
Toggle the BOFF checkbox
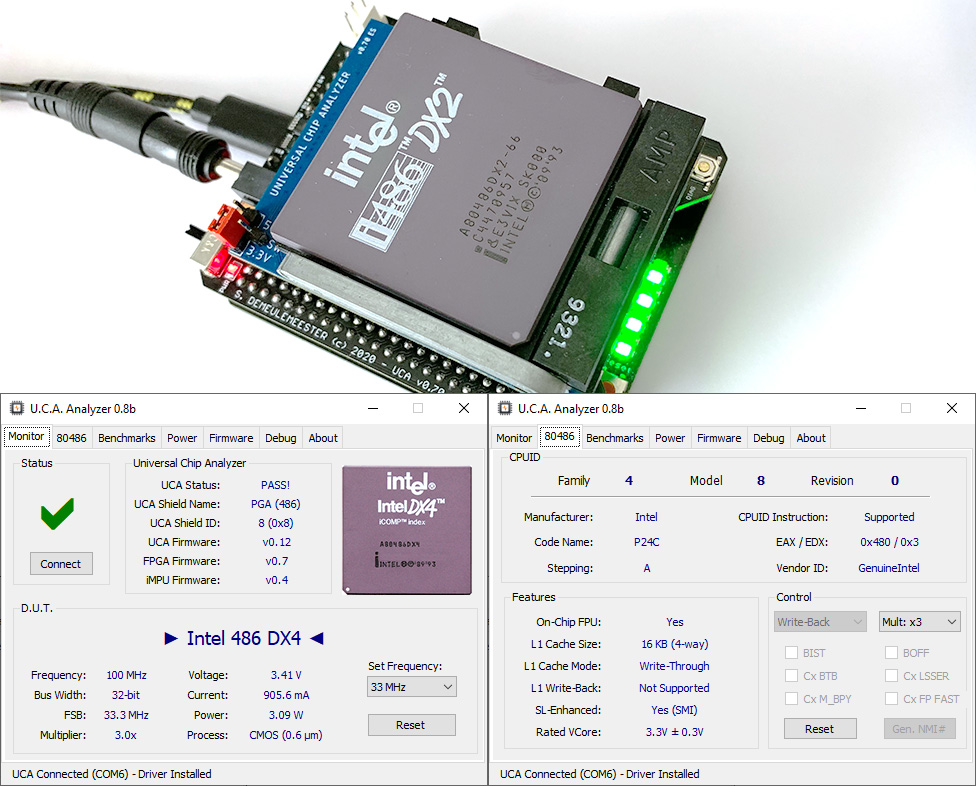click(891, 652)
